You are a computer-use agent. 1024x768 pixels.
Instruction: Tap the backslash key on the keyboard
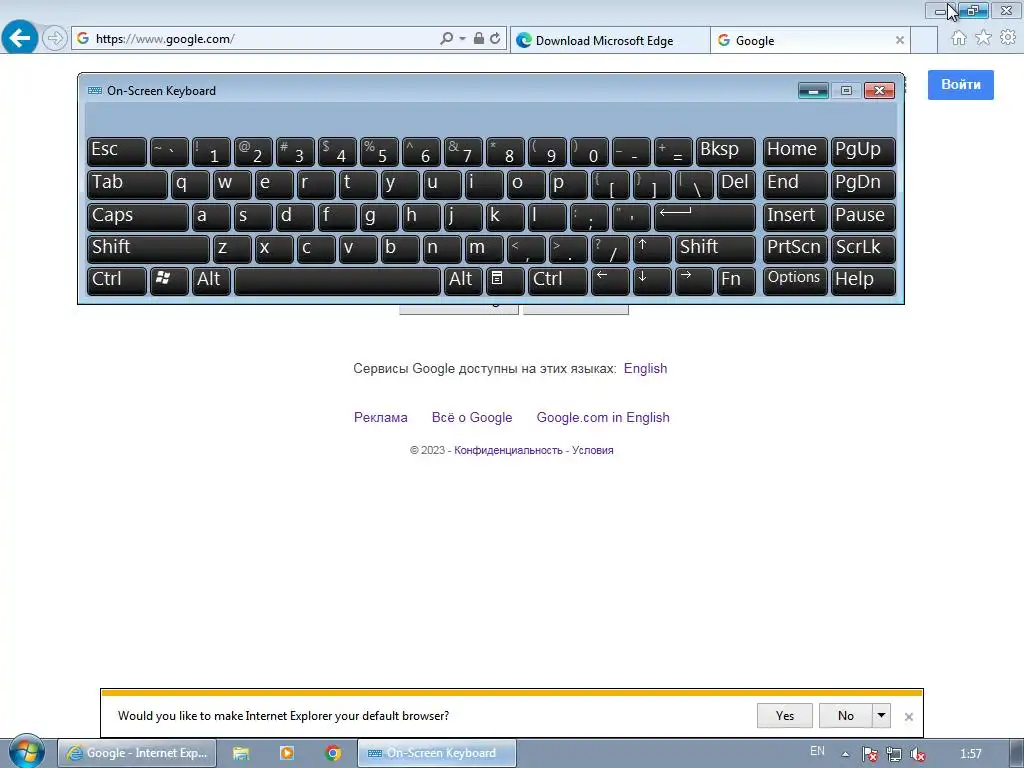coord(694,184)
